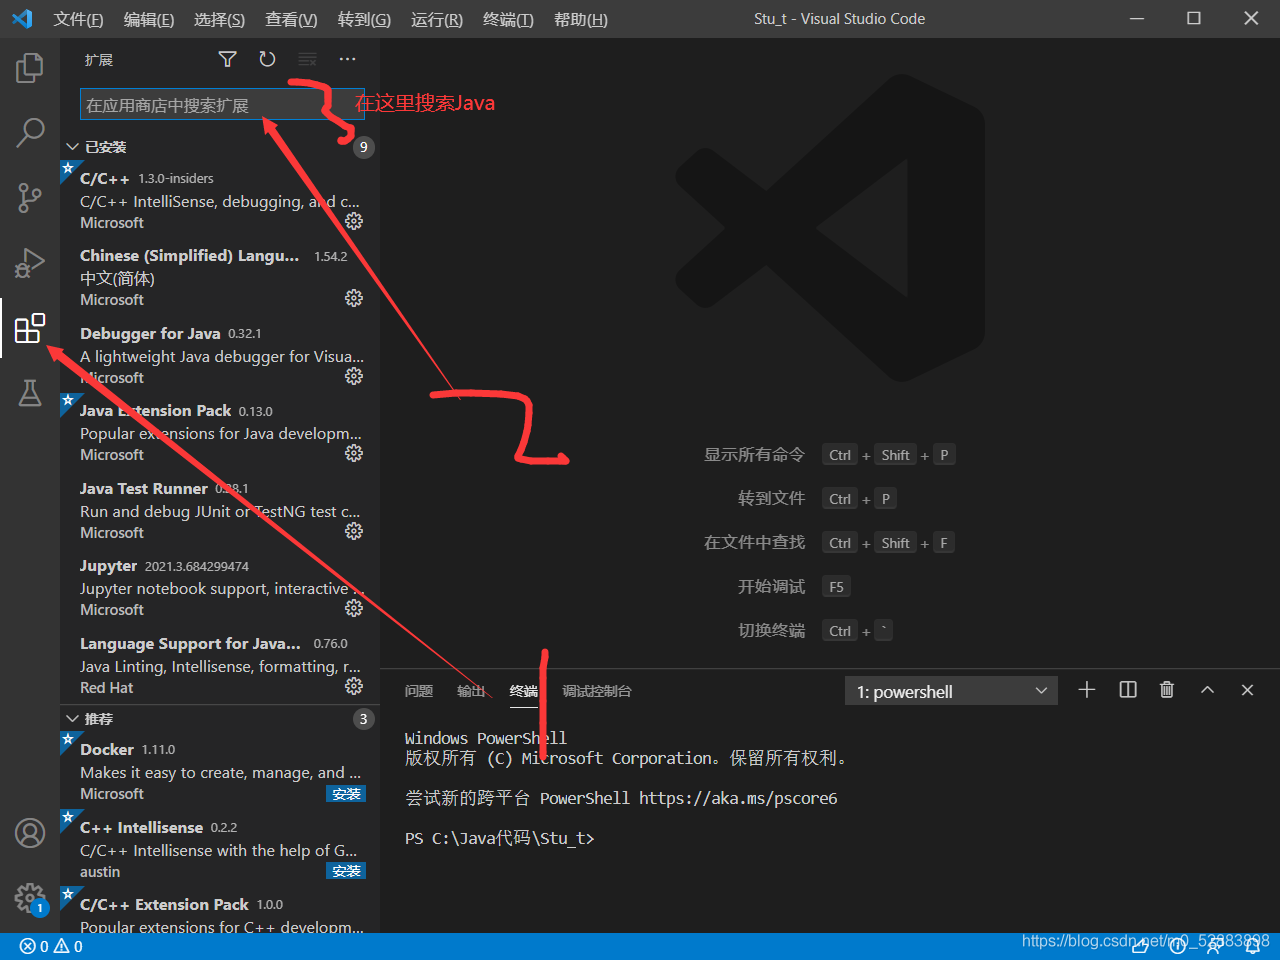
Task: Refresh the extensions list
Action: [x=267, y=59]
